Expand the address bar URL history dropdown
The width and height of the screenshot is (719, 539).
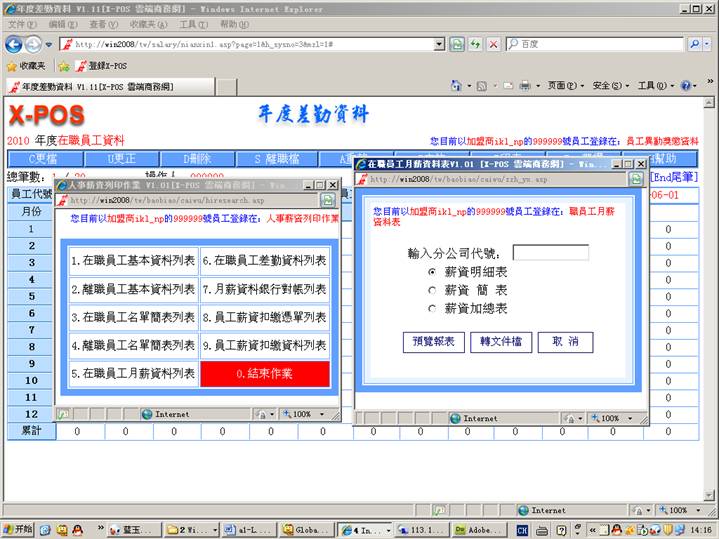tap(438, 44)
